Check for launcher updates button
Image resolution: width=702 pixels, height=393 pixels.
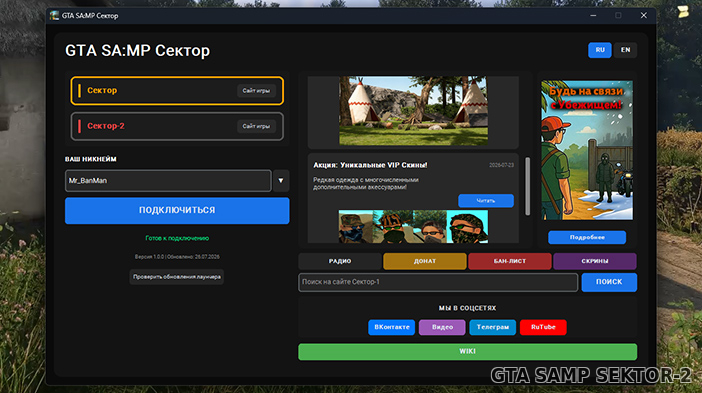point(176,277)
